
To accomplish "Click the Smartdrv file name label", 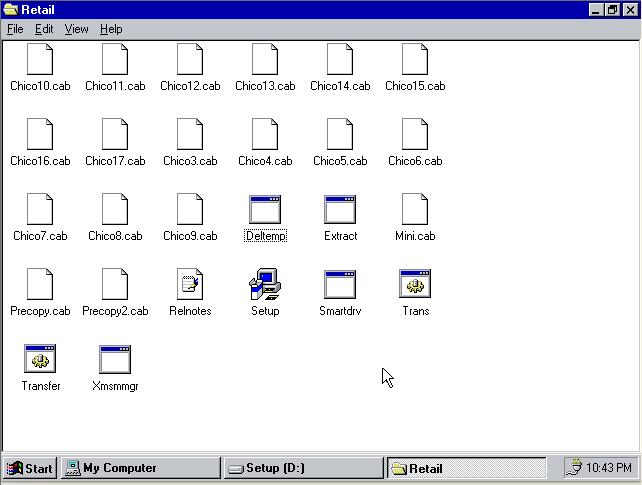I will (340, 311).
